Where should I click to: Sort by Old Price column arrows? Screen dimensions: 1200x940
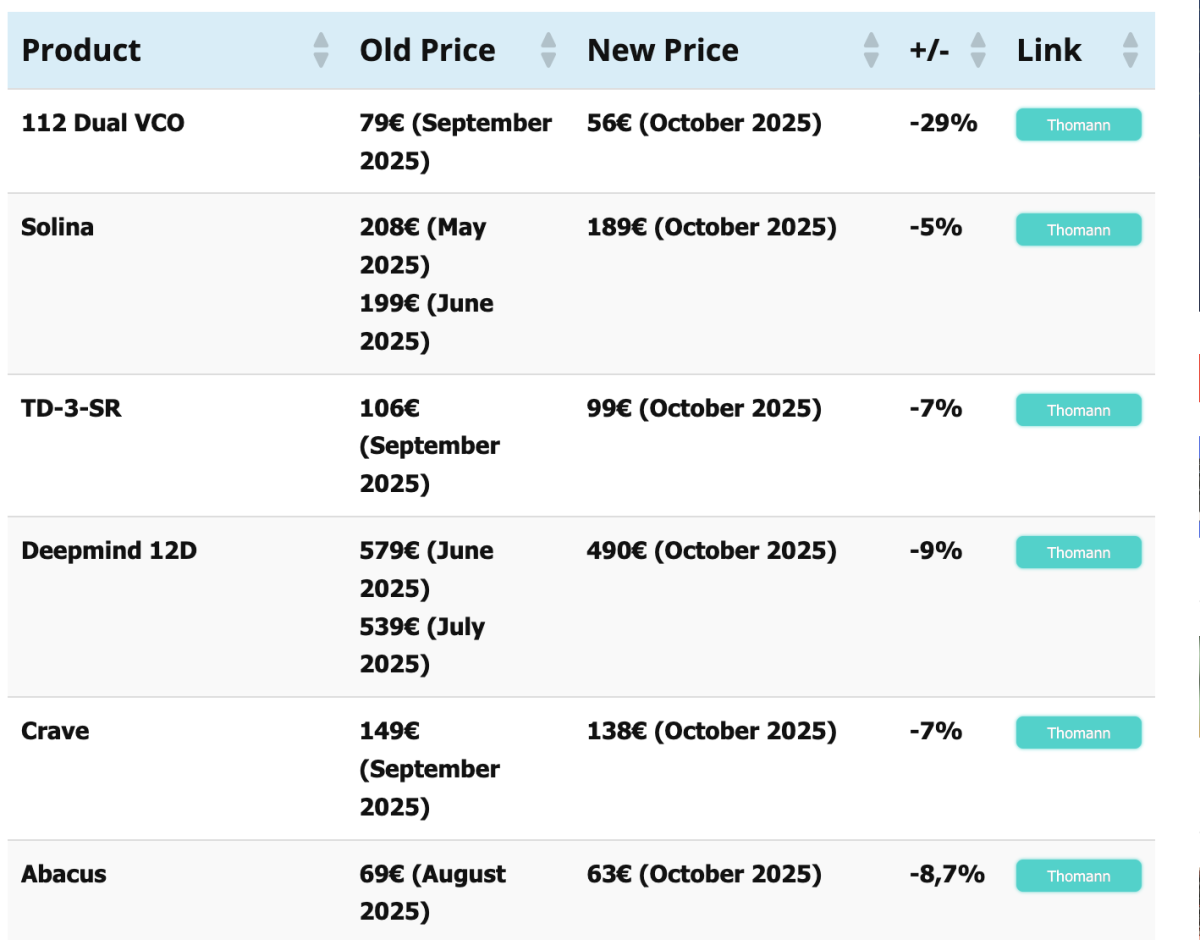548,50
